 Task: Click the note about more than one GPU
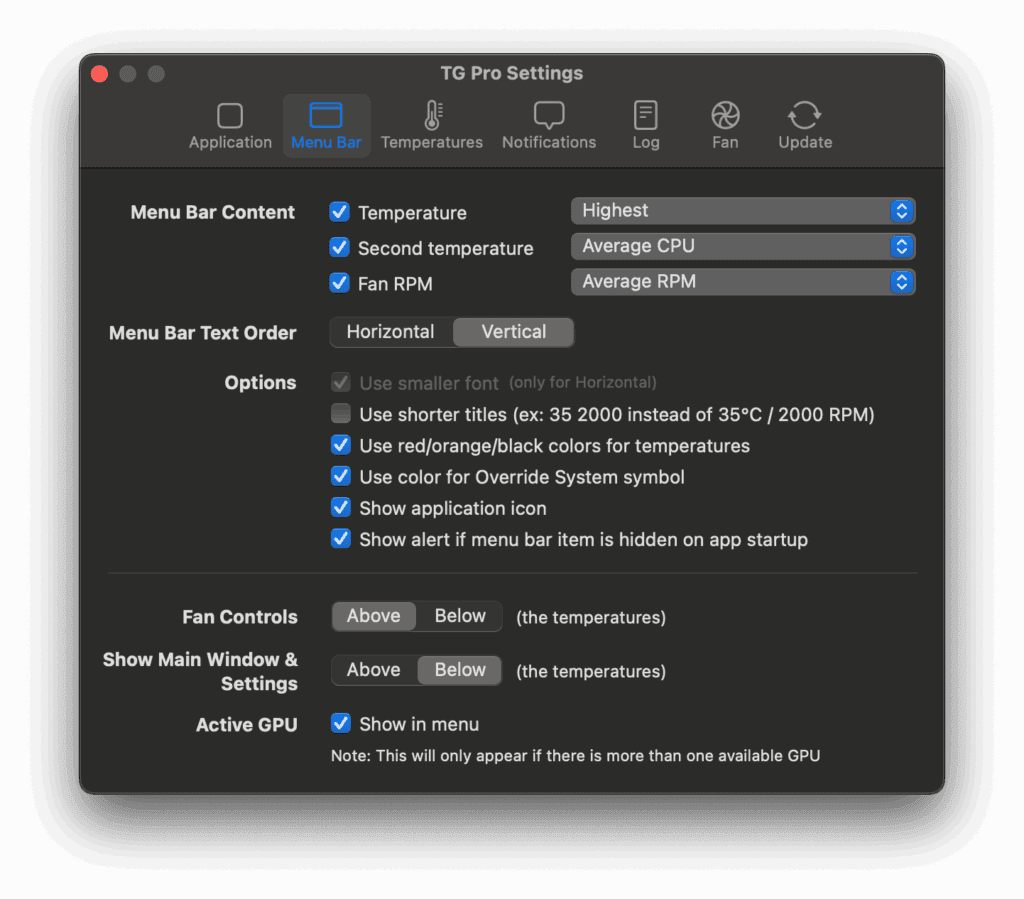point(575,756)
